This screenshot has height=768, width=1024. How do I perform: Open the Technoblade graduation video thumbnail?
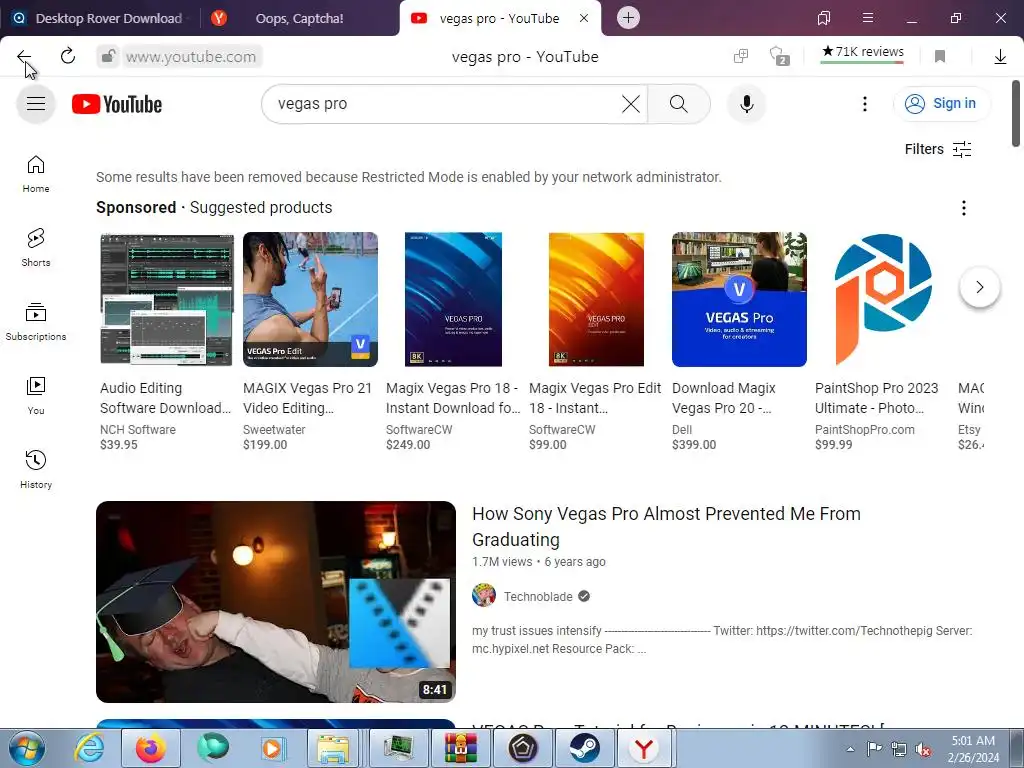(276, 601)
